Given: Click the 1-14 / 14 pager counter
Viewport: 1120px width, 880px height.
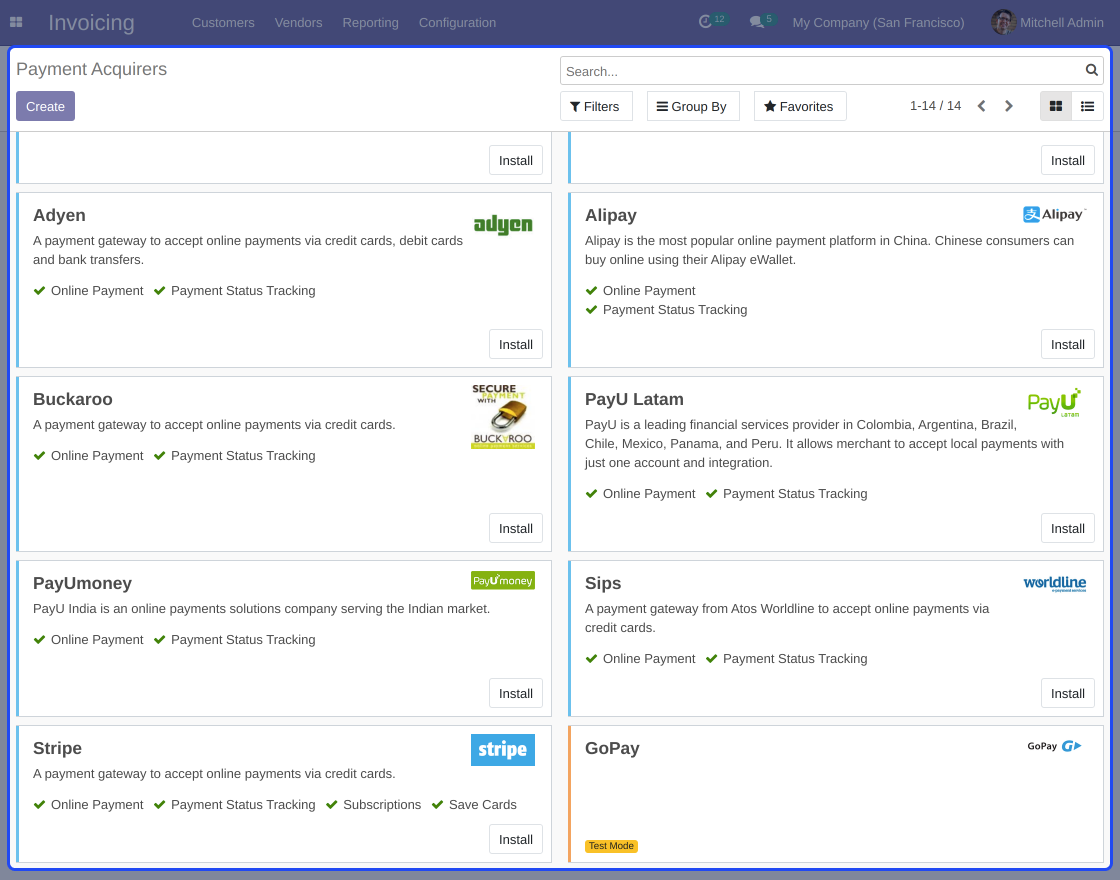Looking at the screenshot, I should [x=935, y=106].
